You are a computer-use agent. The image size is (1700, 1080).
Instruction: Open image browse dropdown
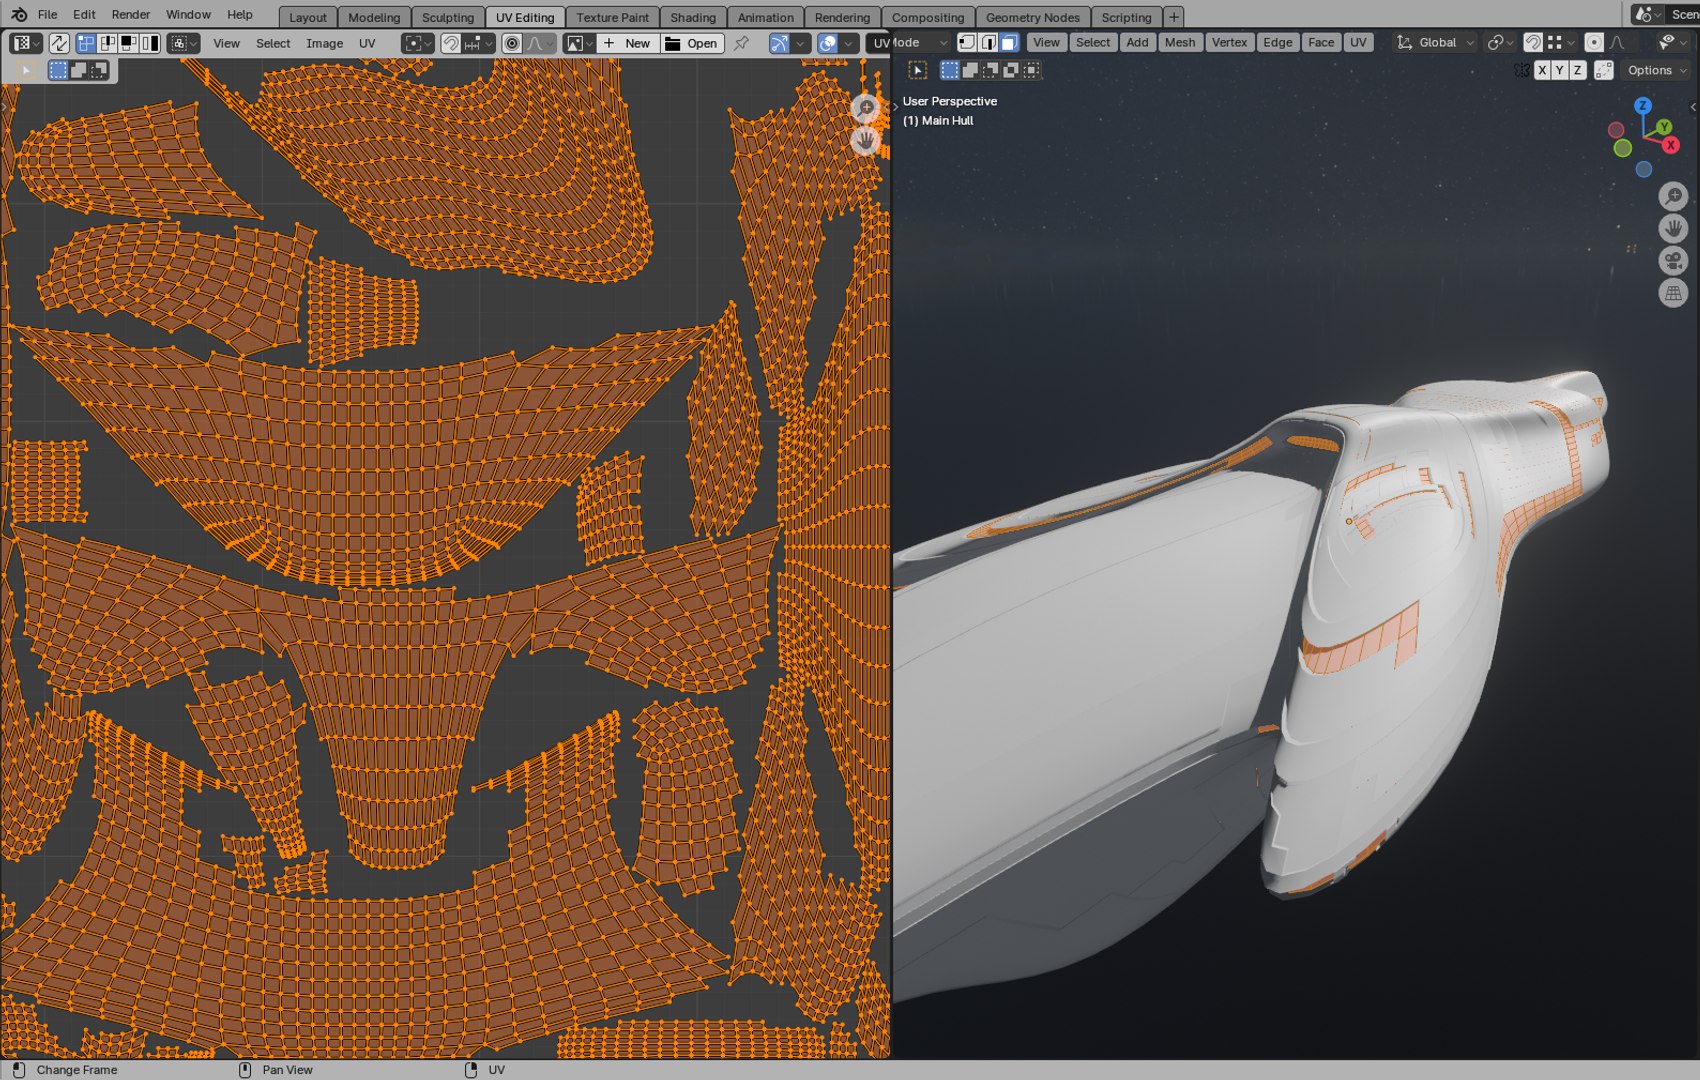click(x=579, y=43)
